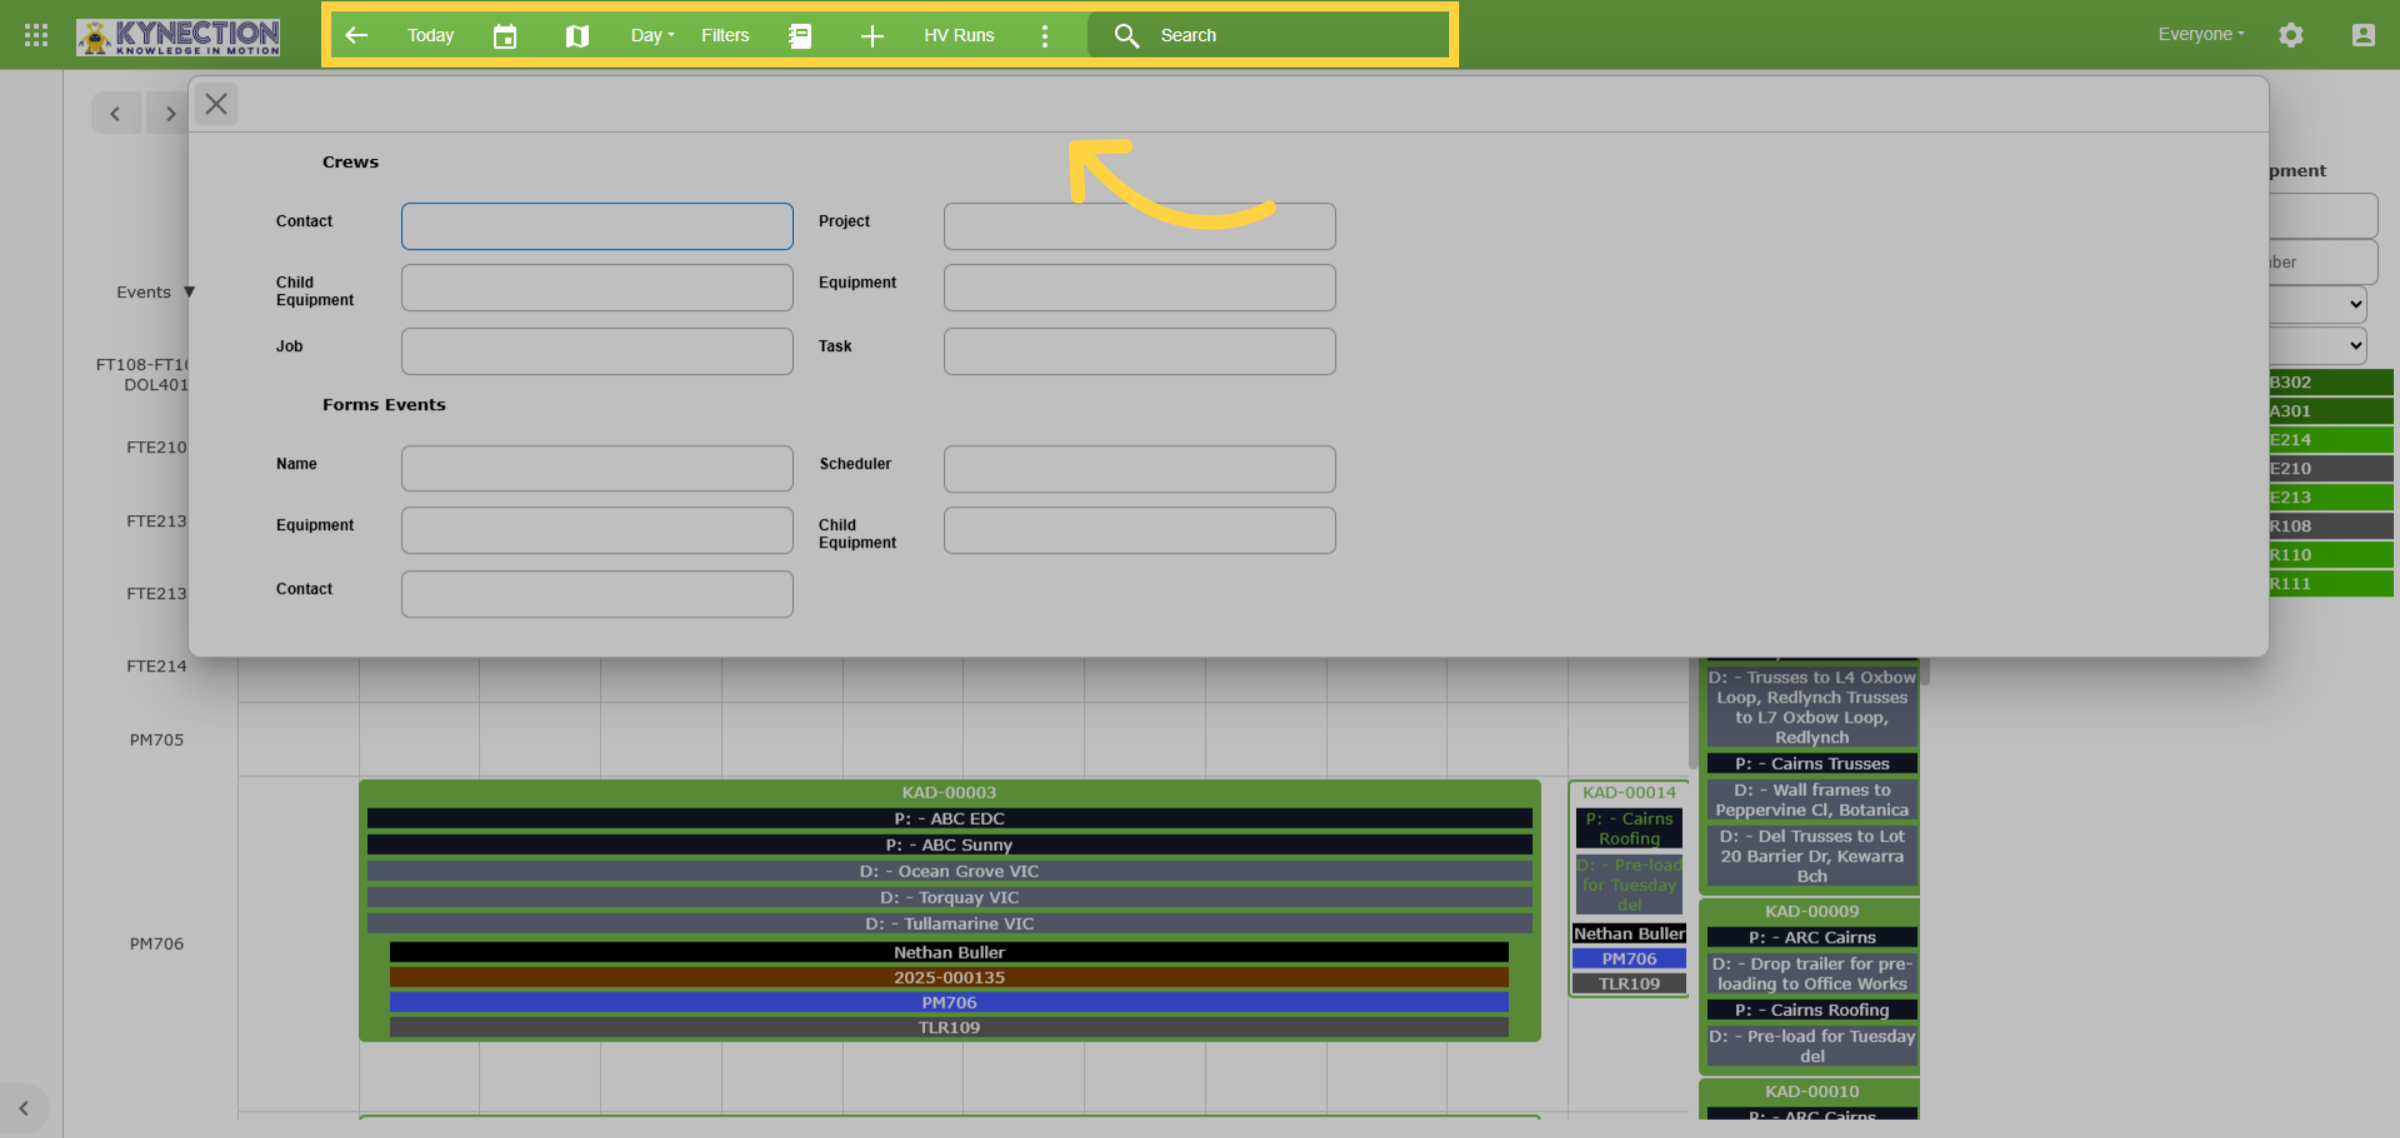Click Forms Events Child Equipment field
Image resolution: width=2400 pixels, height=1138 pixels.
(1139, 530)
